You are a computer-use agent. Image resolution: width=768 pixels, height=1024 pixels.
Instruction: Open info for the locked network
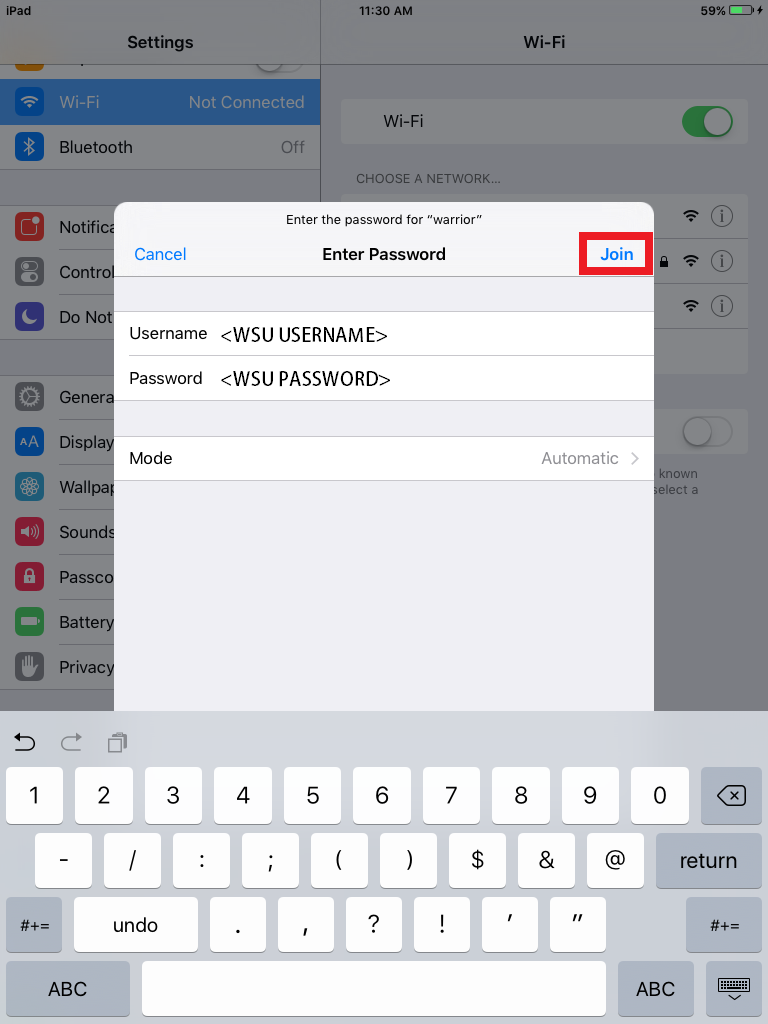click(722, 261)
